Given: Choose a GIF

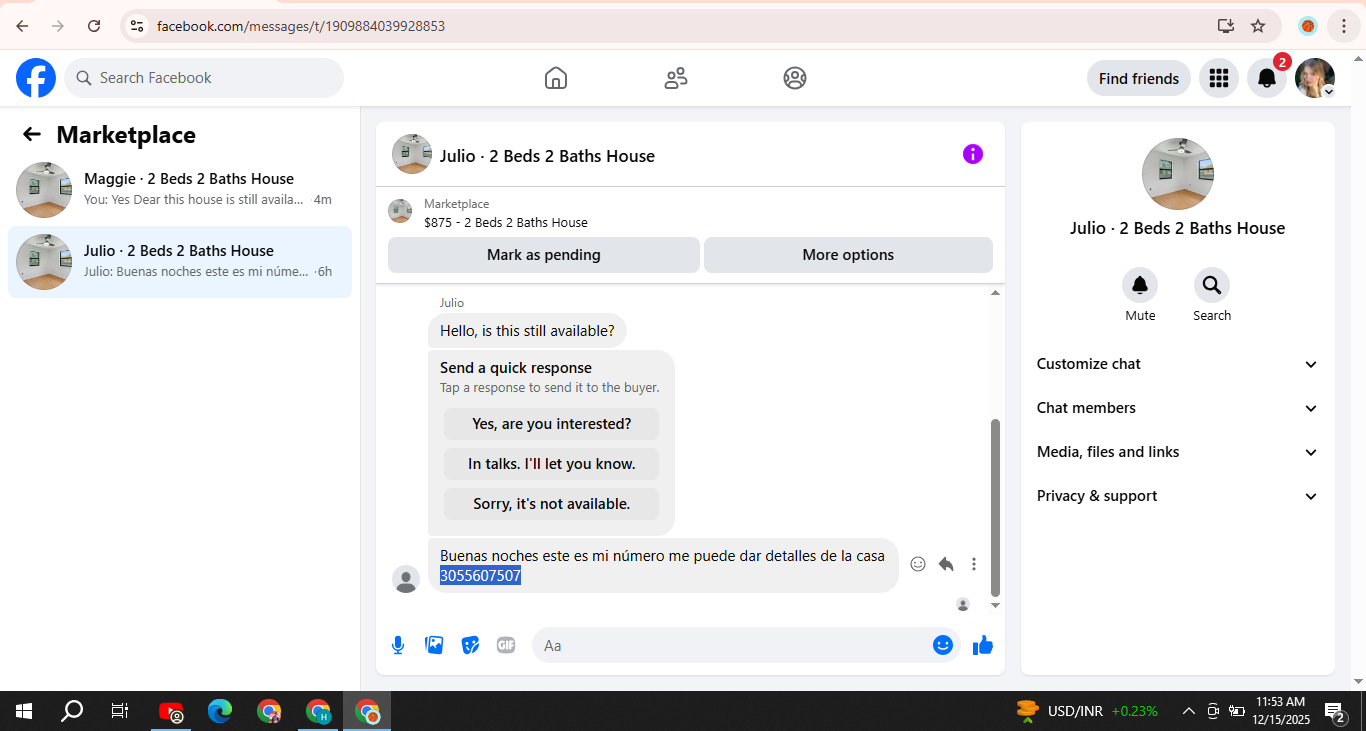Looking at the screenshot, I should pos(506,645).
